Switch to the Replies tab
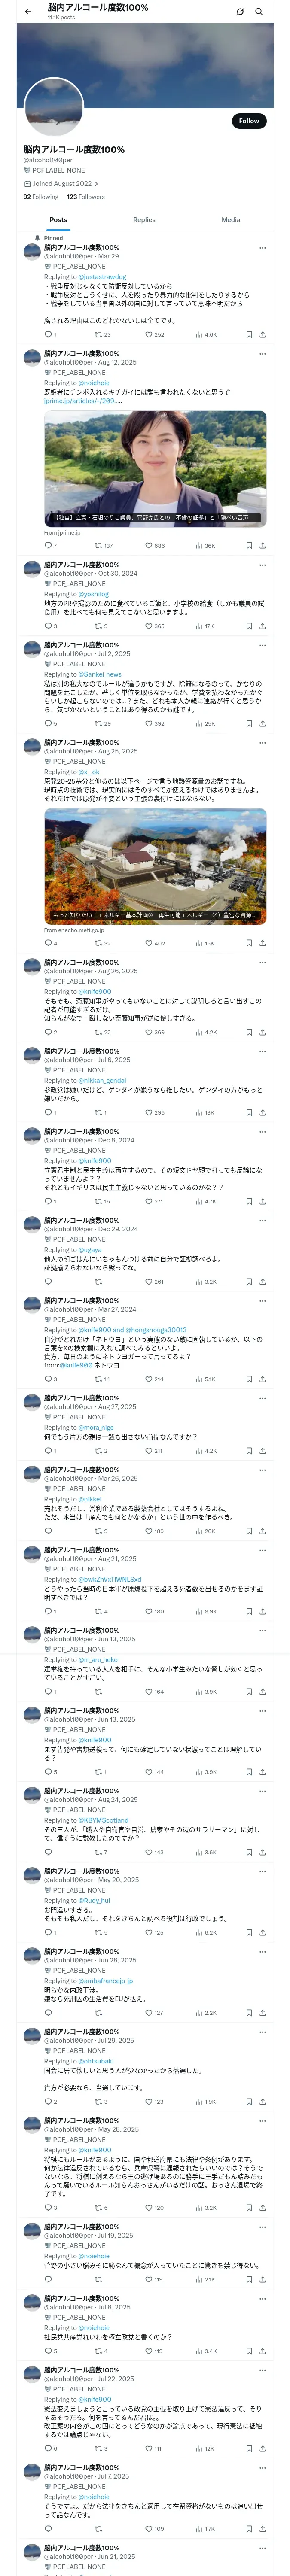This screenshot has width=290, height=2576. click(x=144, y=219)
